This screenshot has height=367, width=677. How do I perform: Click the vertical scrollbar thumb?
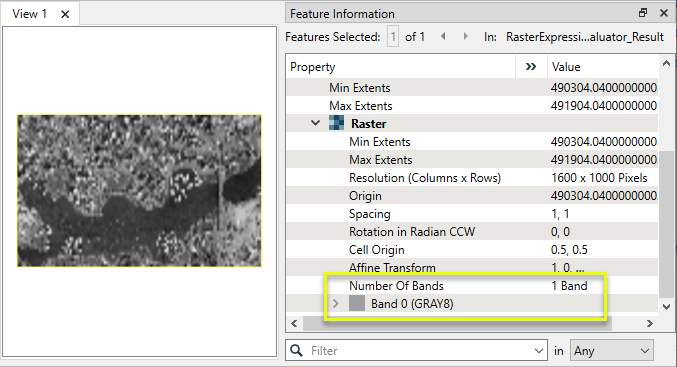tap(666, 224)
